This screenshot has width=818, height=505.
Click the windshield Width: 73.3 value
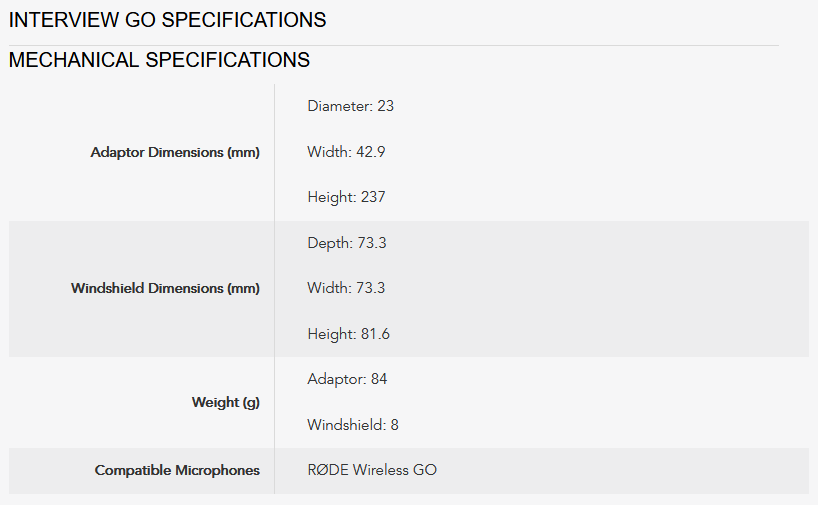point(346,288)
